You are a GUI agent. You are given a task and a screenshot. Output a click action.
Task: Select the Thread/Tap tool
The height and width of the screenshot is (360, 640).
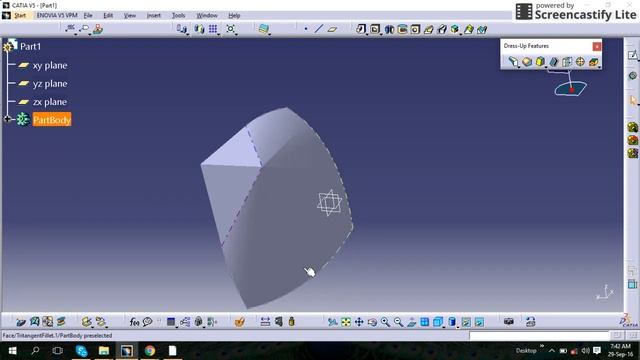point(580,62)
